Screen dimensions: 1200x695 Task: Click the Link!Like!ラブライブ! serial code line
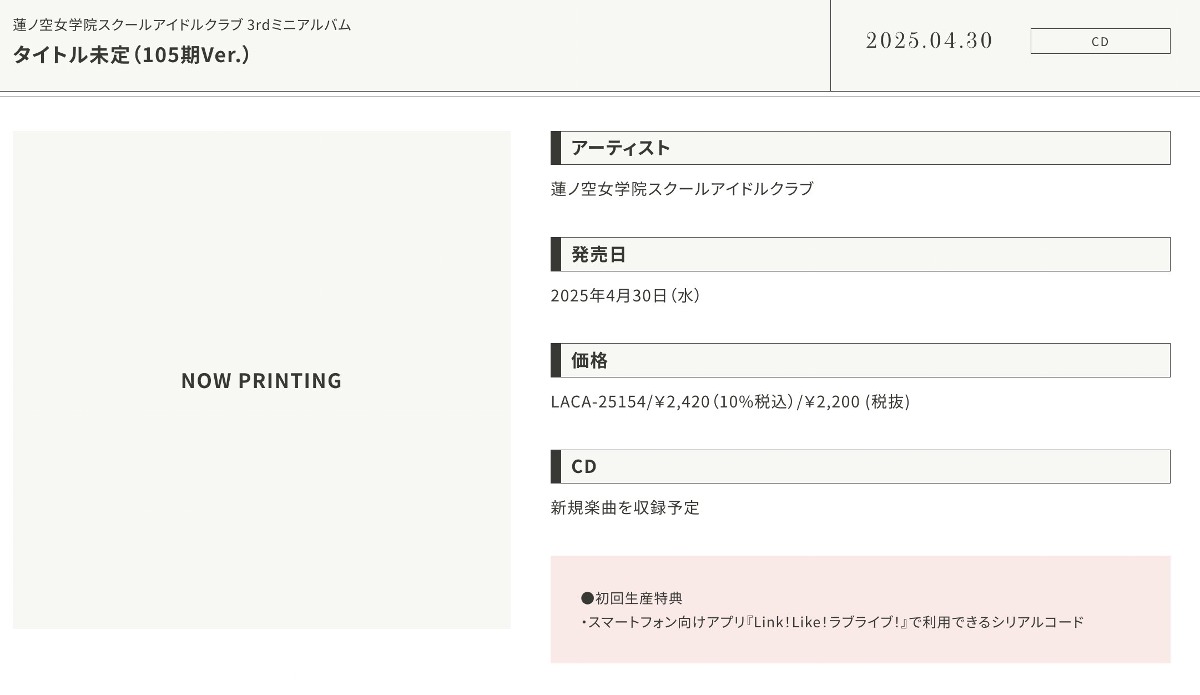832,622
